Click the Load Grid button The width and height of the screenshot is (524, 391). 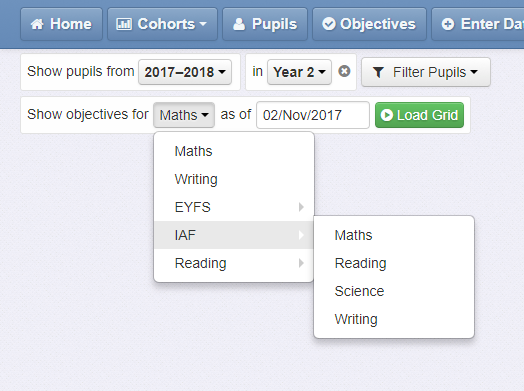(x=419, y=115)
